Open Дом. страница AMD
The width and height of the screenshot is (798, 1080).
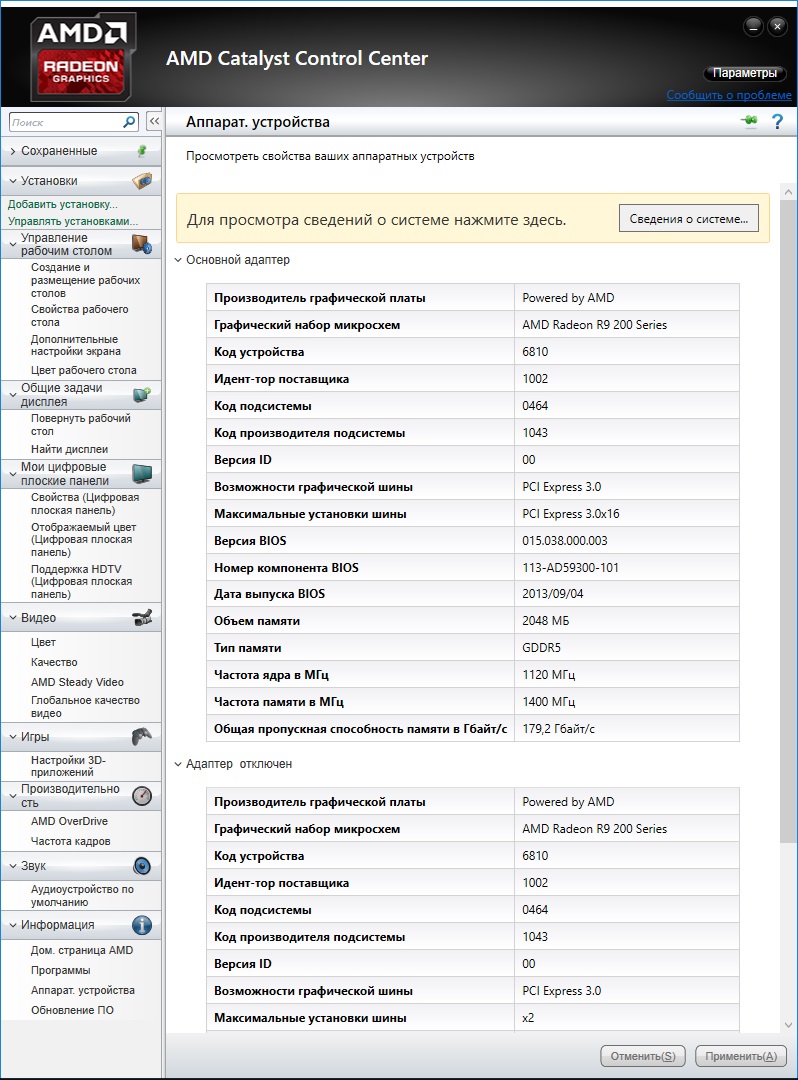click(x=81, y=950)
